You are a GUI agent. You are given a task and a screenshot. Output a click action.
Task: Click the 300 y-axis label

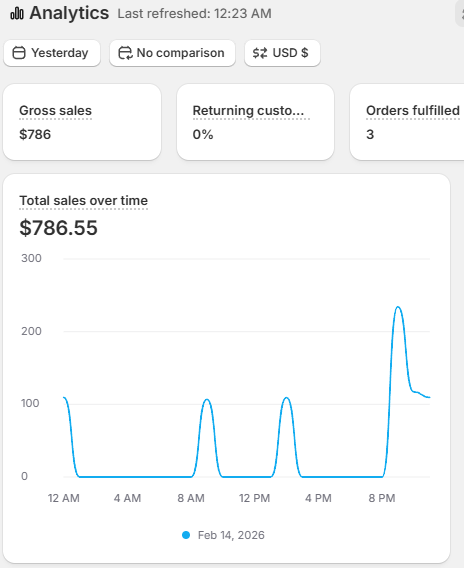point(31,258)
